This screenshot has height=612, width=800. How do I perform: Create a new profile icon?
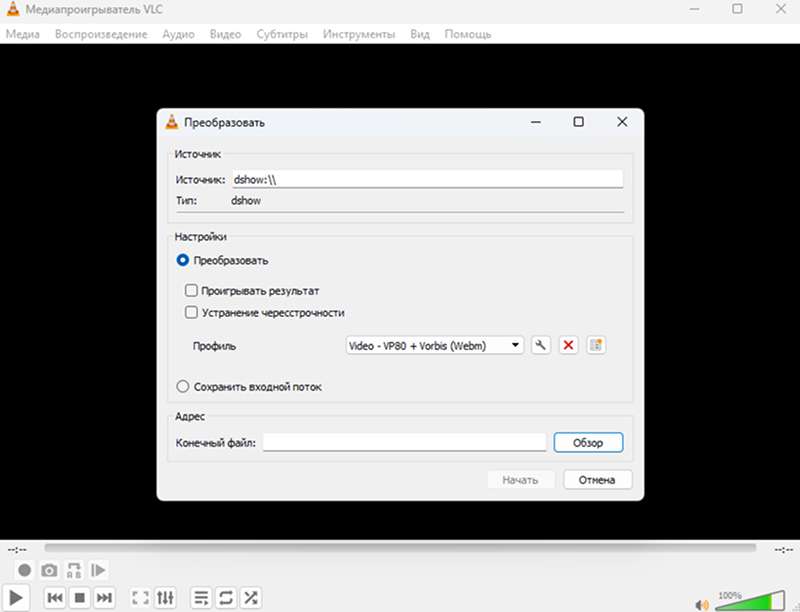[x=596, y=345]
